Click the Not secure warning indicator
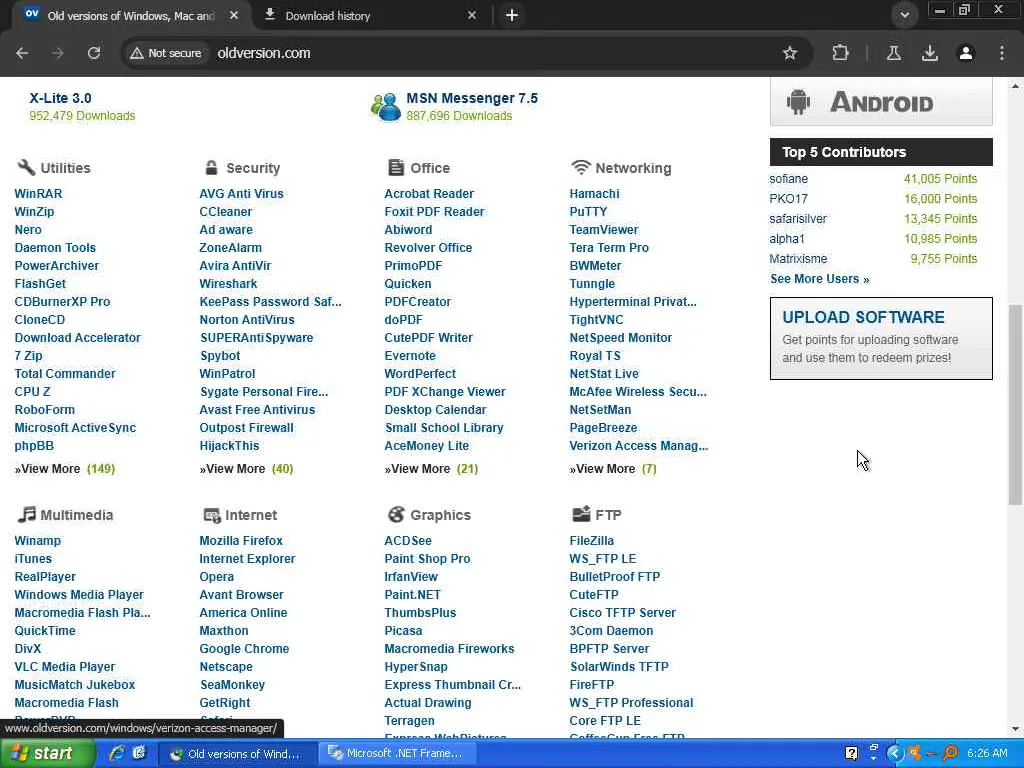The width and height of the screenshot is (1024, 768). tap(165, 53)
